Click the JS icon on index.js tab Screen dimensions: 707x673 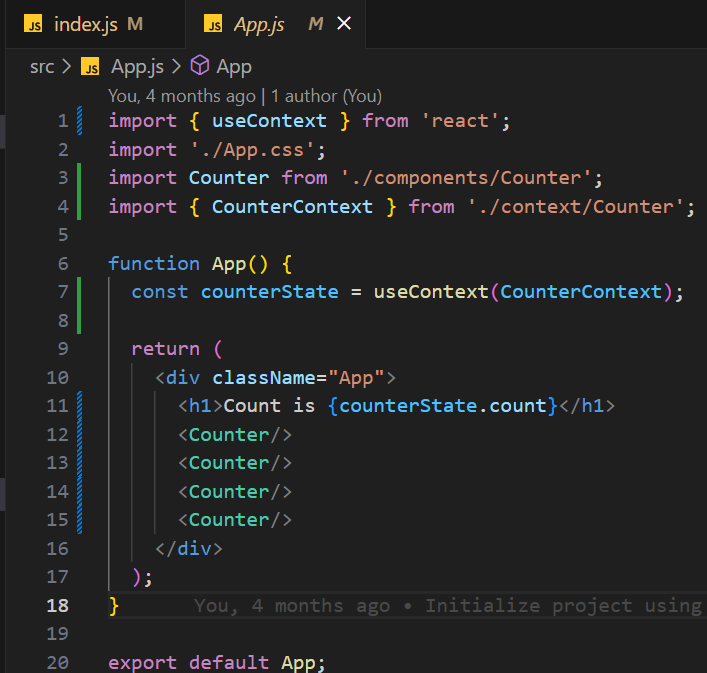point(33,23)
